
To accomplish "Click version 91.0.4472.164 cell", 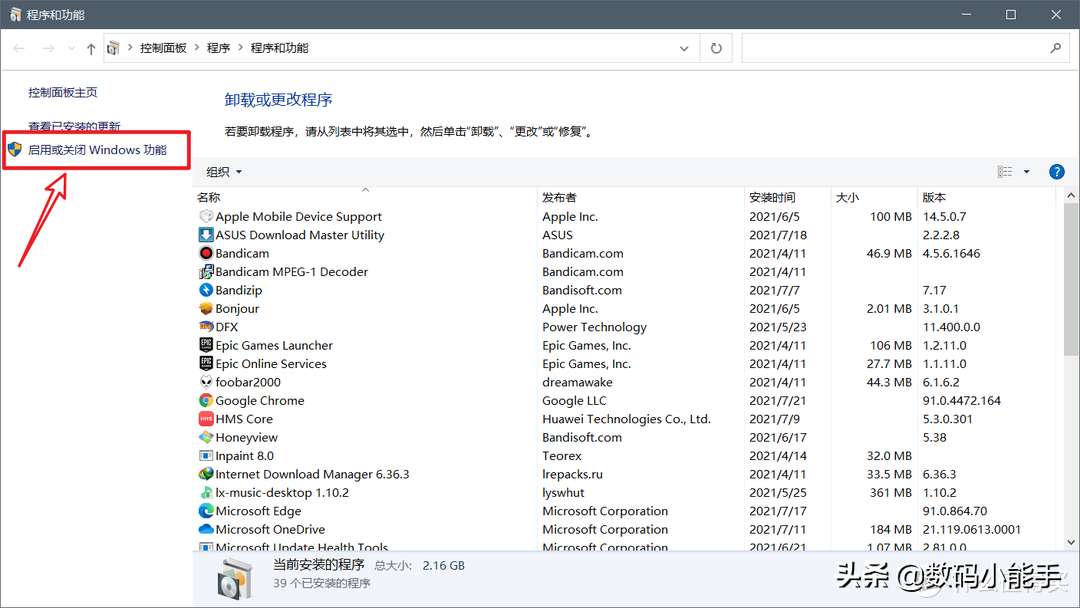I will [x=962, y=401].
